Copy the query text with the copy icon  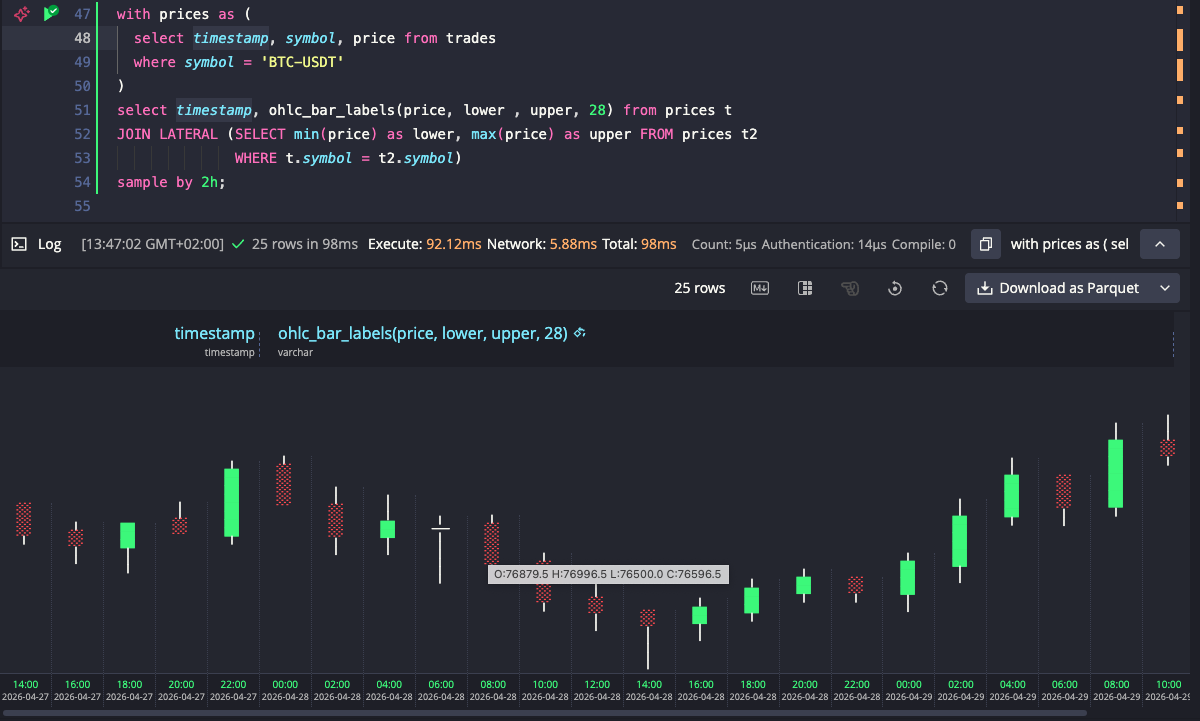pos(985,244)
